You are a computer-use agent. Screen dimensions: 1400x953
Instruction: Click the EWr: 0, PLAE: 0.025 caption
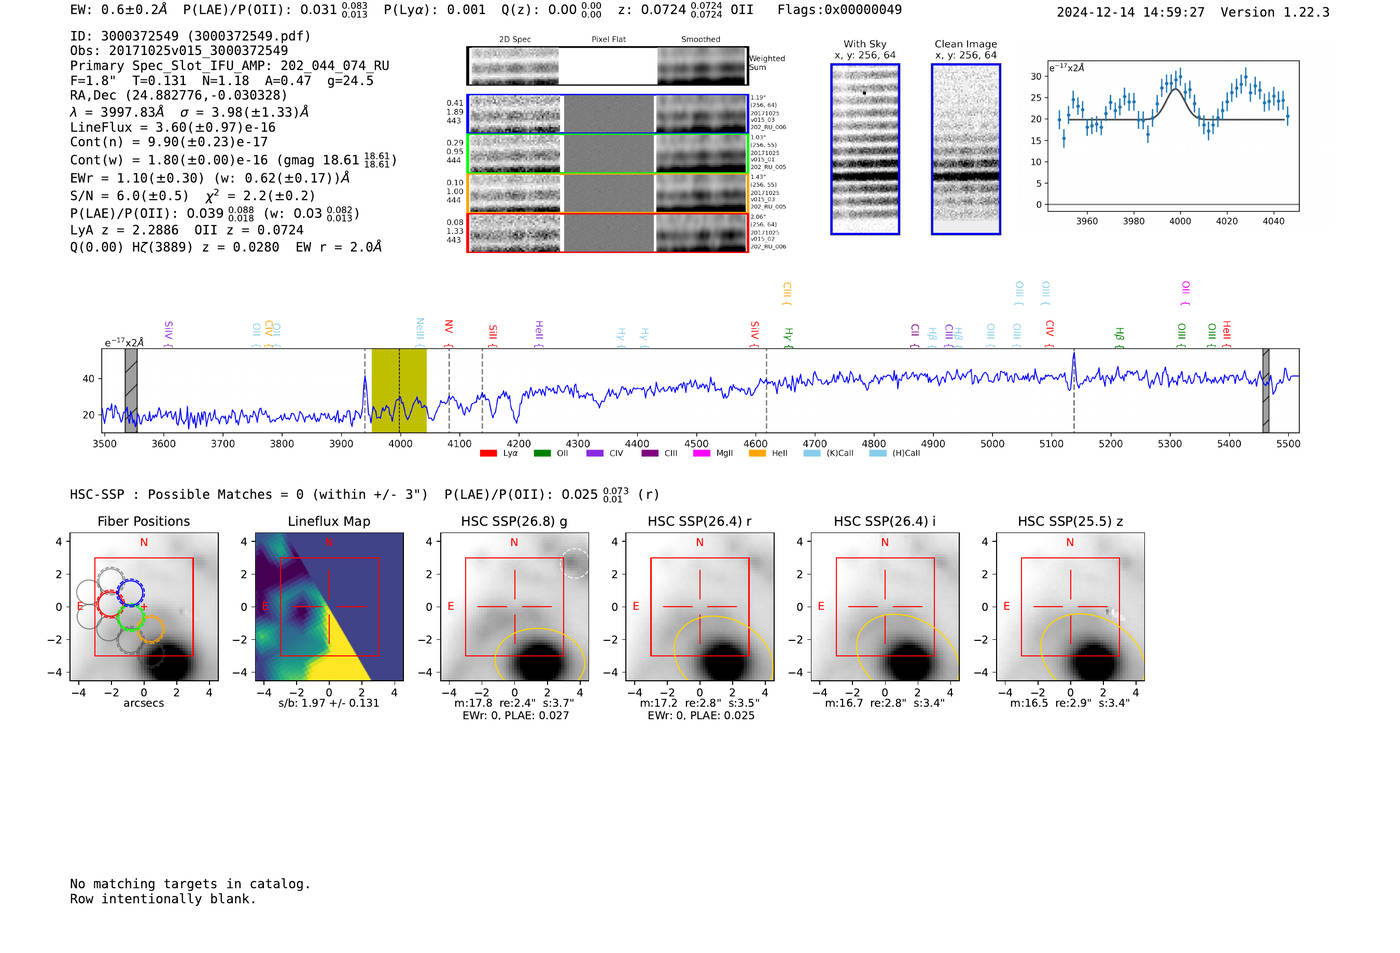click(700, 716)
